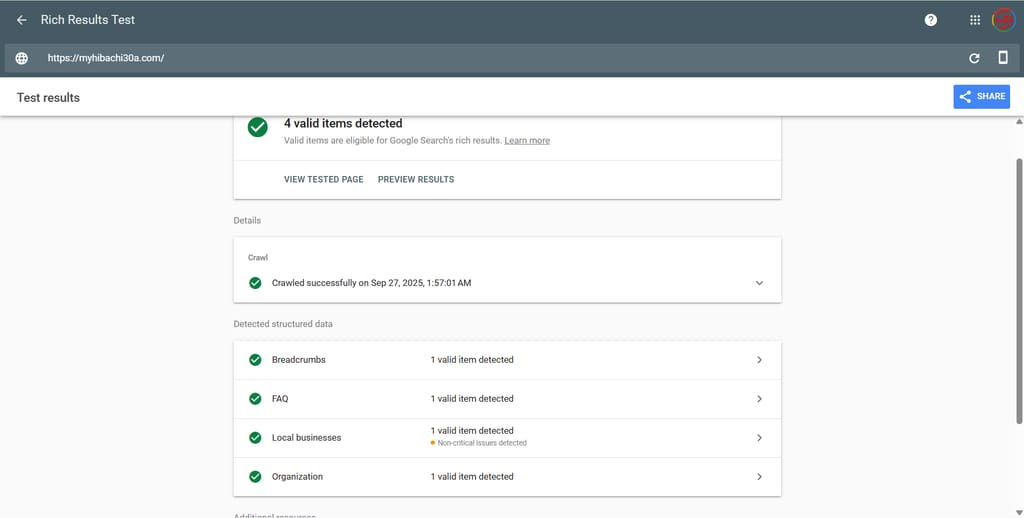Screen dimensions: 1024x518
Task: Click the vertical scrollbar thumb
Action: coord(1019,291)
